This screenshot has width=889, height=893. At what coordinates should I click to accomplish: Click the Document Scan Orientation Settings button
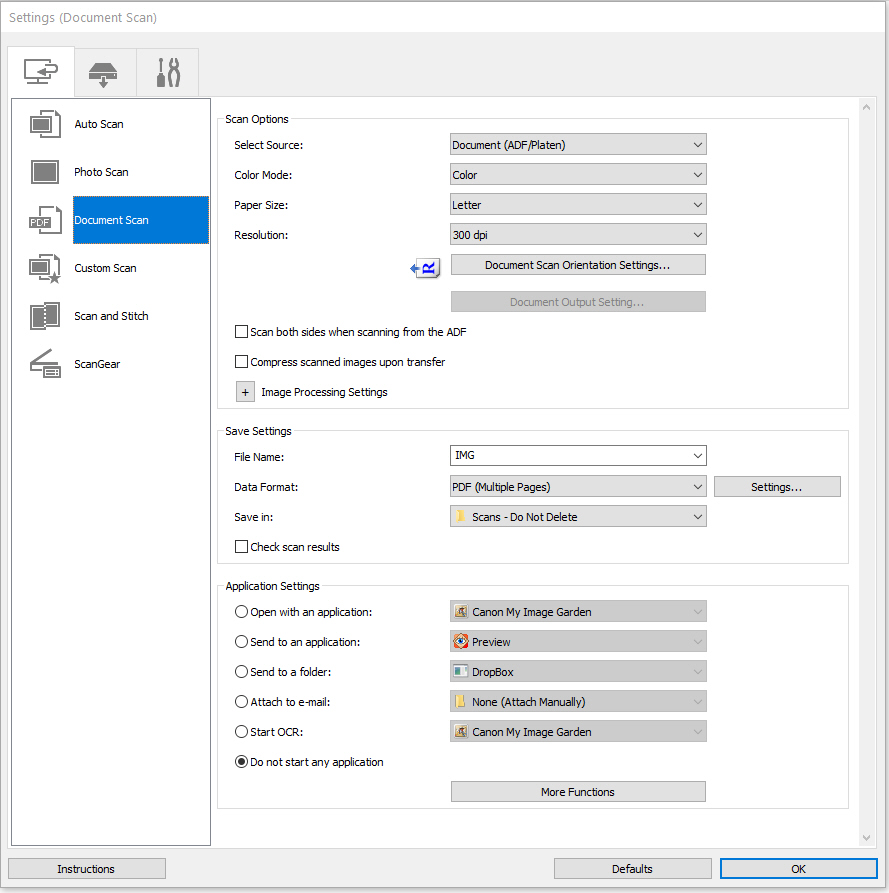tap(578, 265)
